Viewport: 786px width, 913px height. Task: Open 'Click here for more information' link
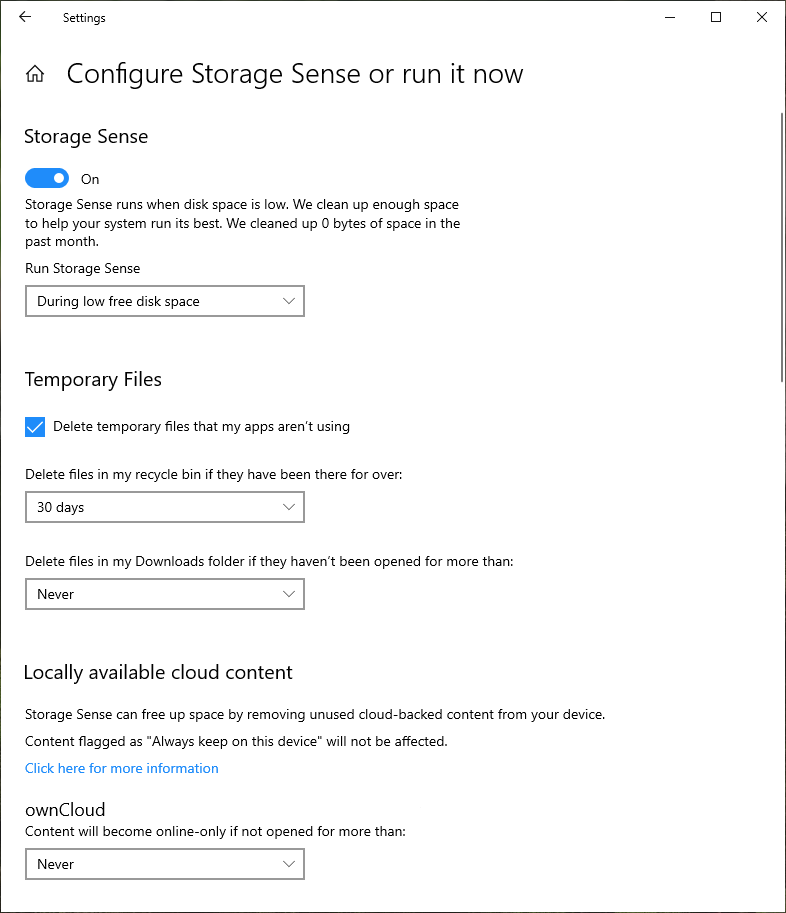tap(122, 768)
